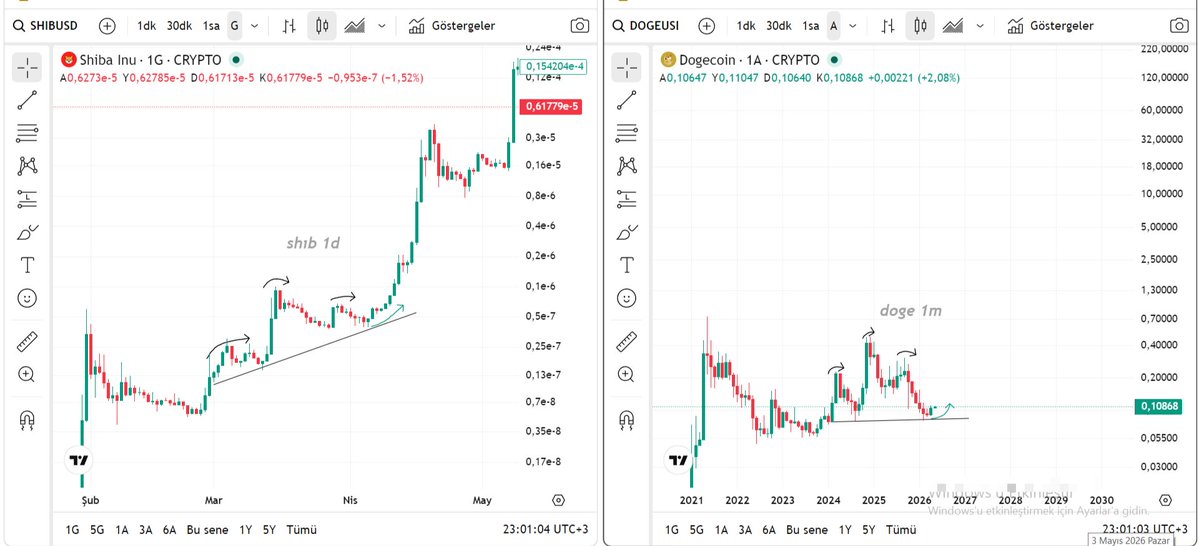Select trend line tool in SHIB chart
Image resolution: width=1199 pixels, height=546 pixels.
(x=28, y=100)
